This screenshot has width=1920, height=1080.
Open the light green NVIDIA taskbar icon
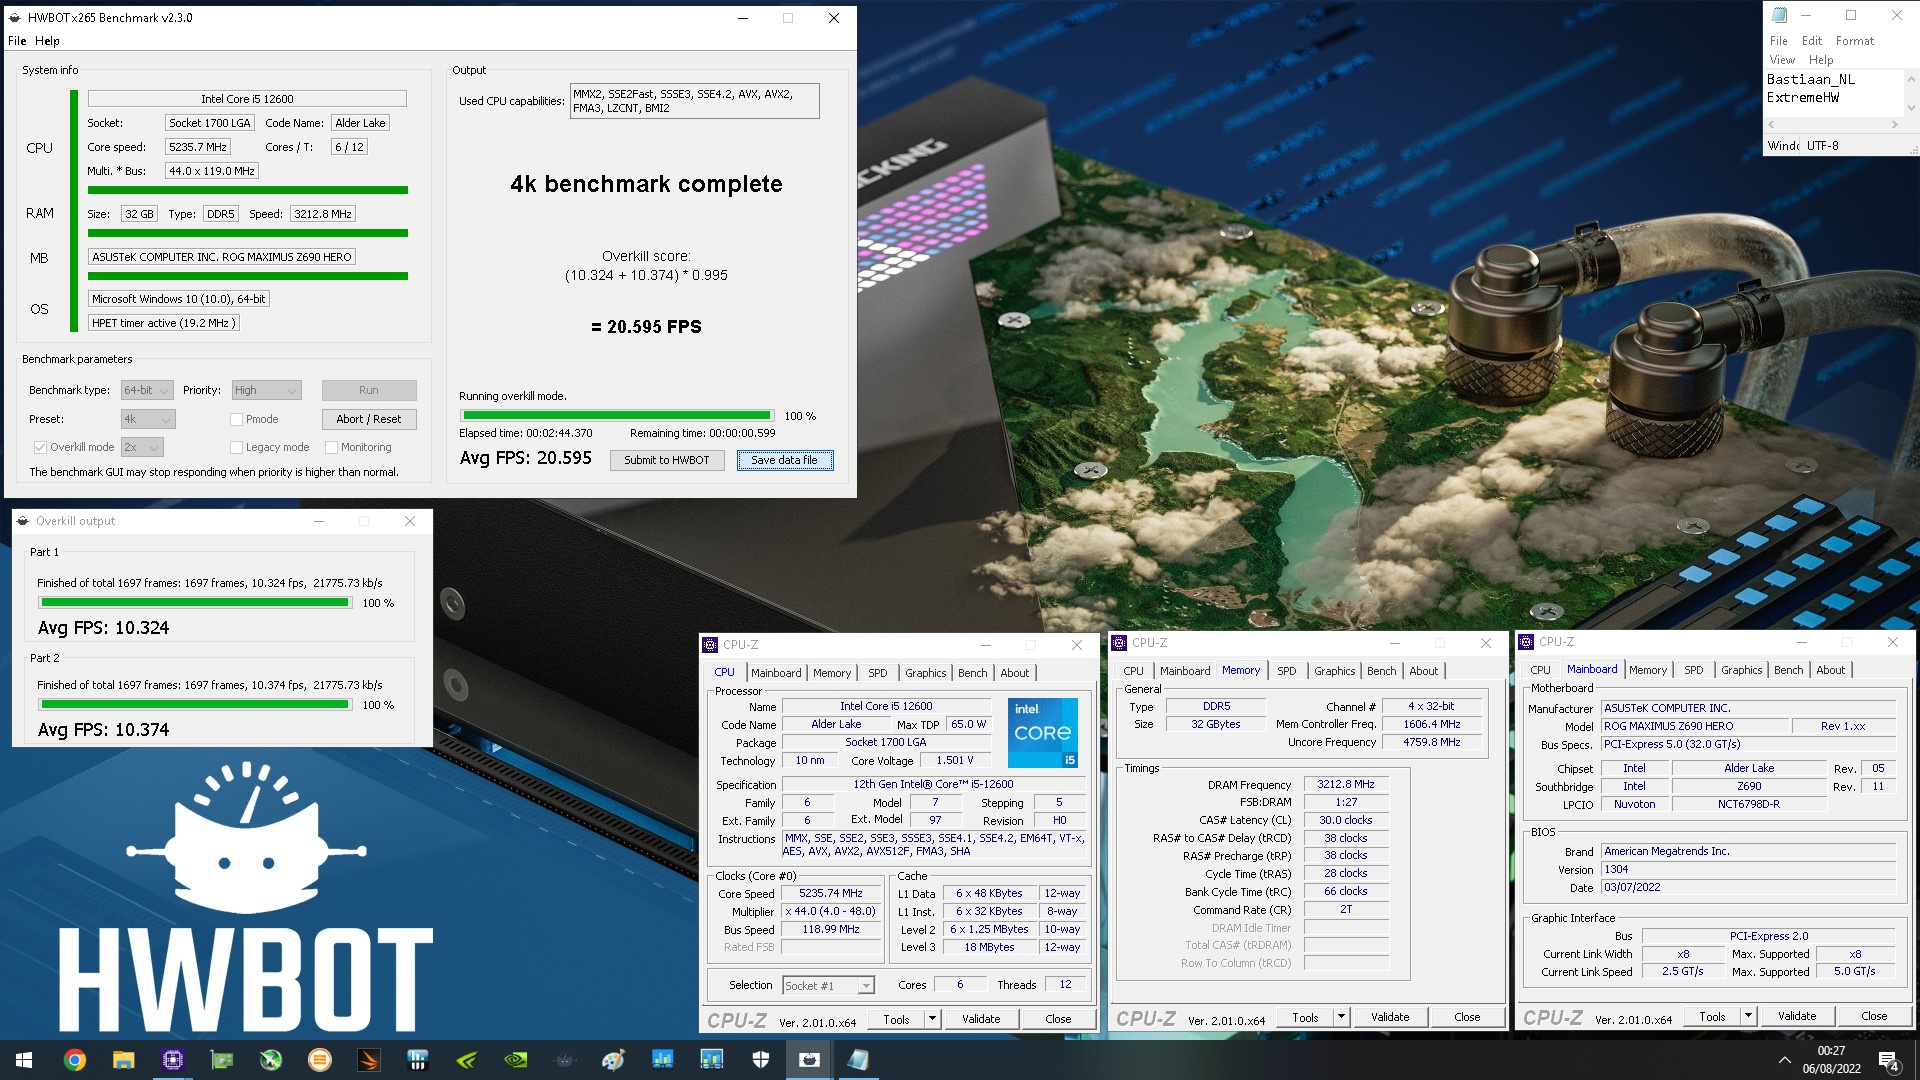pyautogui.click(x=467, y=1060)
